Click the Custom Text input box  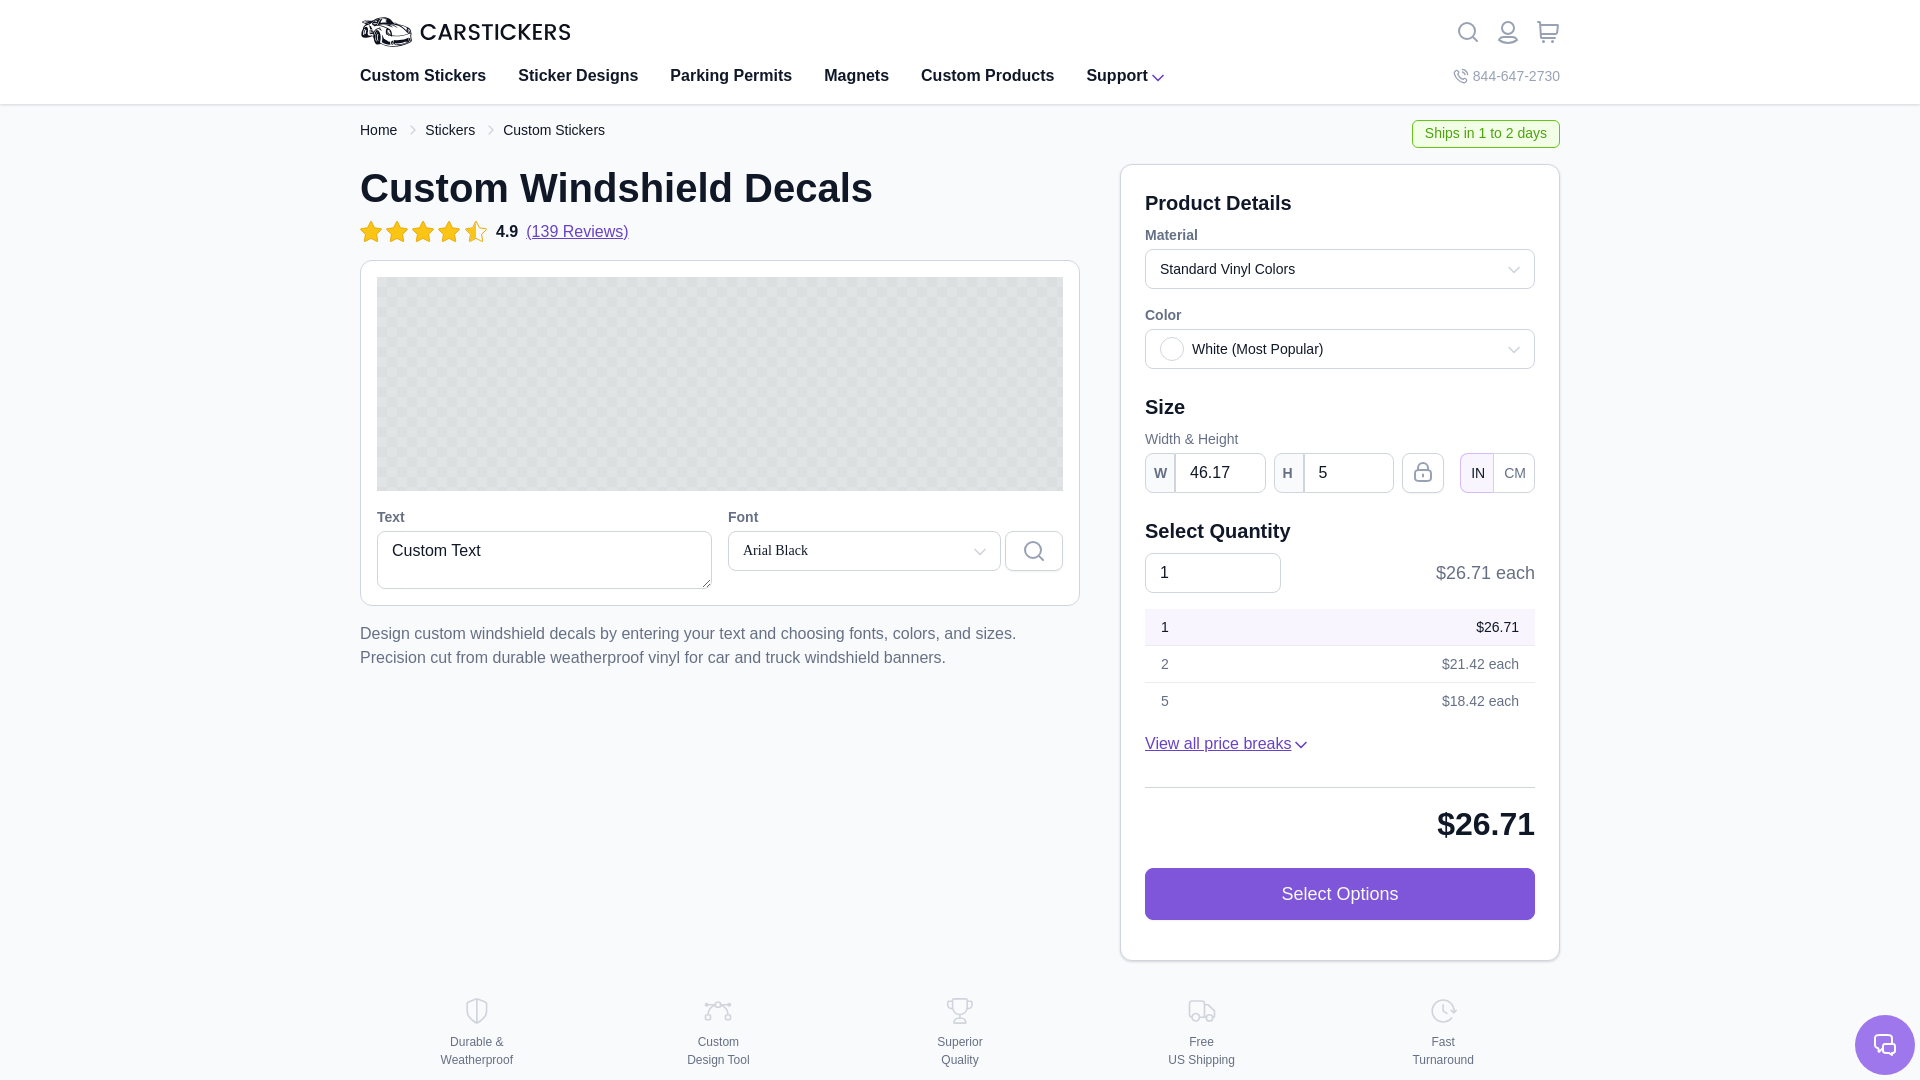click(x=543, y=559)
